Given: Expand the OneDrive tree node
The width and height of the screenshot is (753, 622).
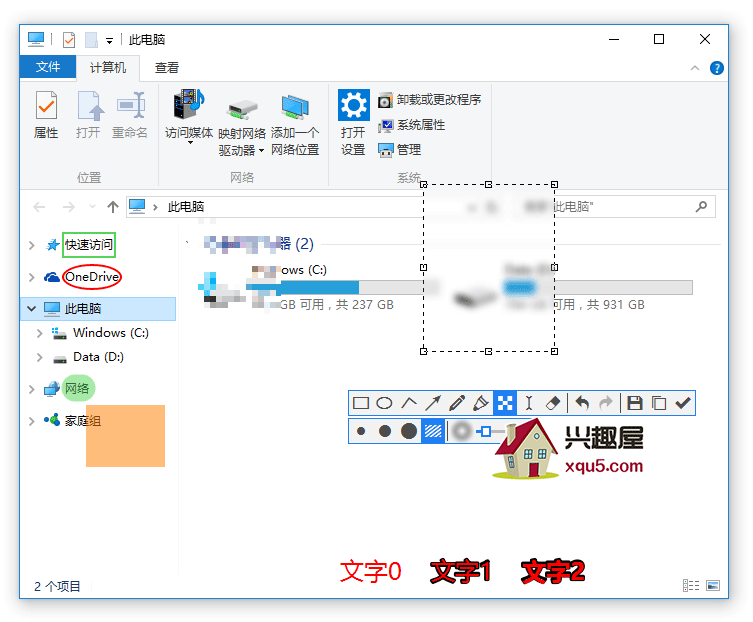Looking at the screenshot, I should pos(31,278).
